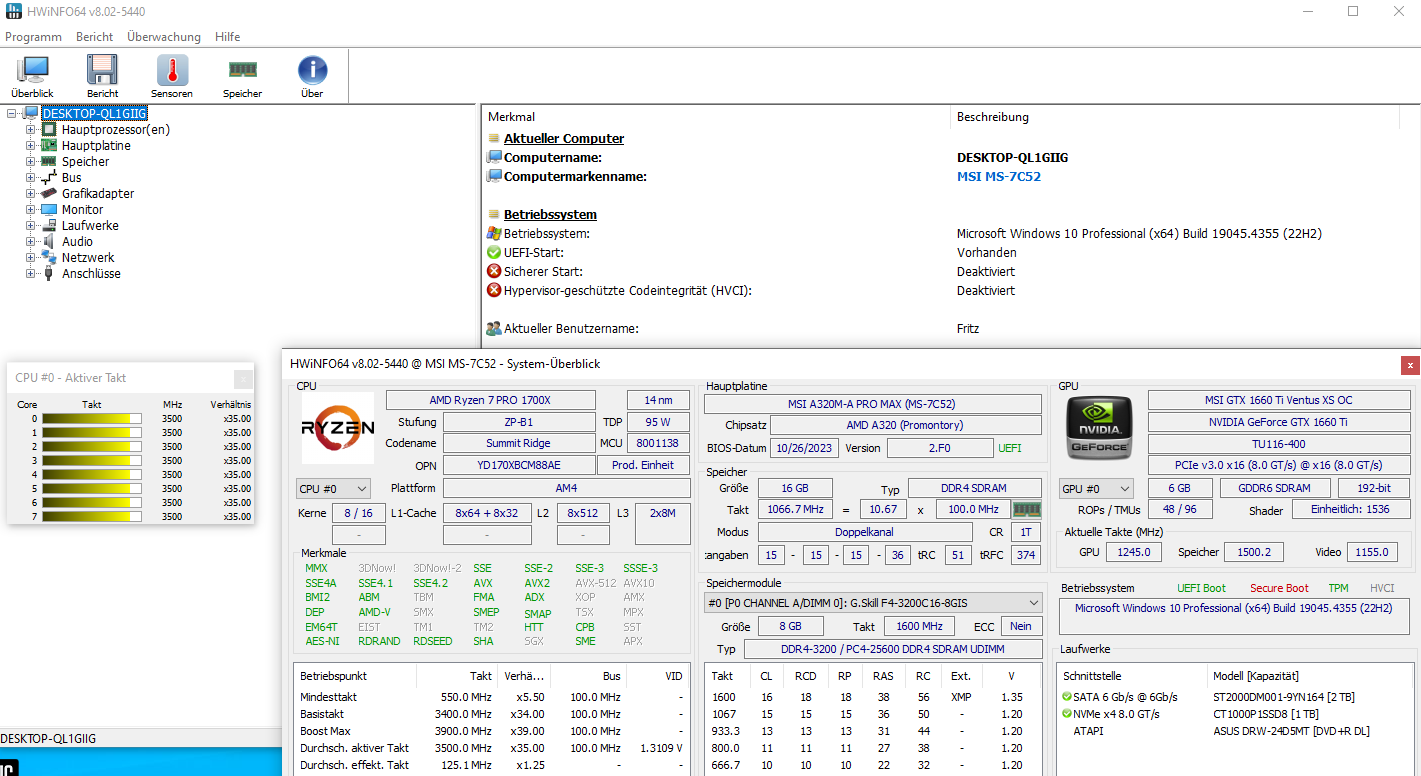
Task: Click the AMD Ryzen 7 PRO 1700X field
Action: click(490, 400)
